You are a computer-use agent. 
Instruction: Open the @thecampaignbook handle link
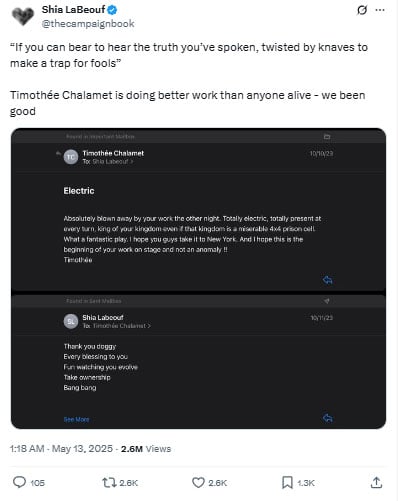coord(88,24)
